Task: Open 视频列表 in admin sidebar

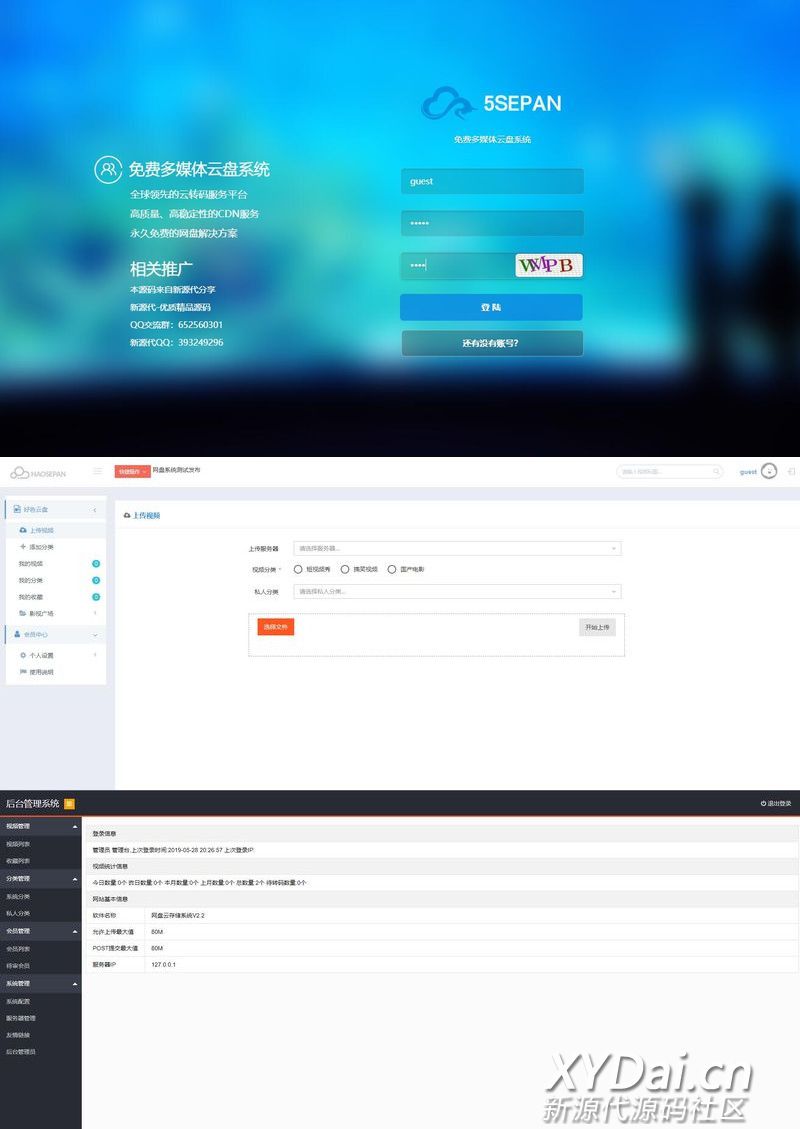Action: point(18,844)
